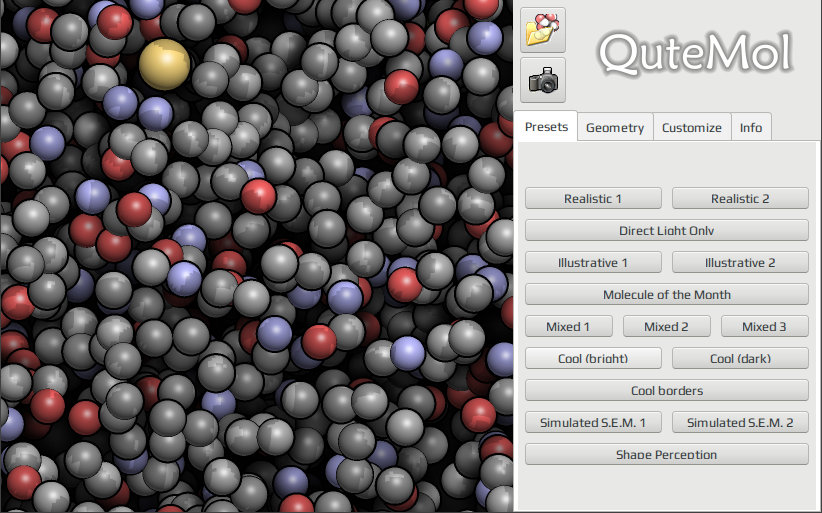This screenshot has height=513, width=822.
Task: Choose the Illustrative 2 preset
Action: (x=740, y=263)
